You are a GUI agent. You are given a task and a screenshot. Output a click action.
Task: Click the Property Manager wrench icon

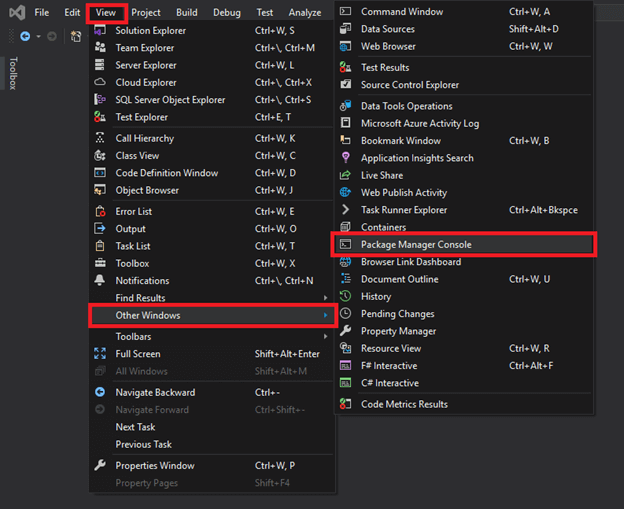[345, 331]
